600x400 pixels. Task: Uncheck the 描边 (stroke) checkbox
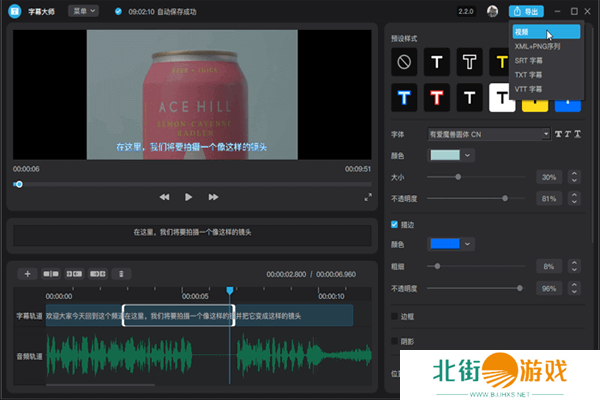coord(395,225)
